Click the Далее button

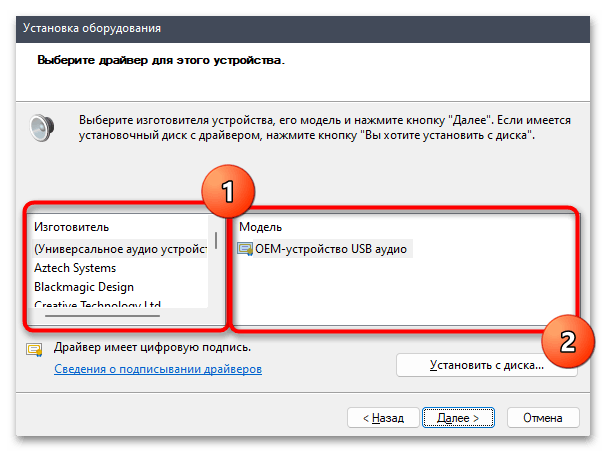(x=458, y=418)
